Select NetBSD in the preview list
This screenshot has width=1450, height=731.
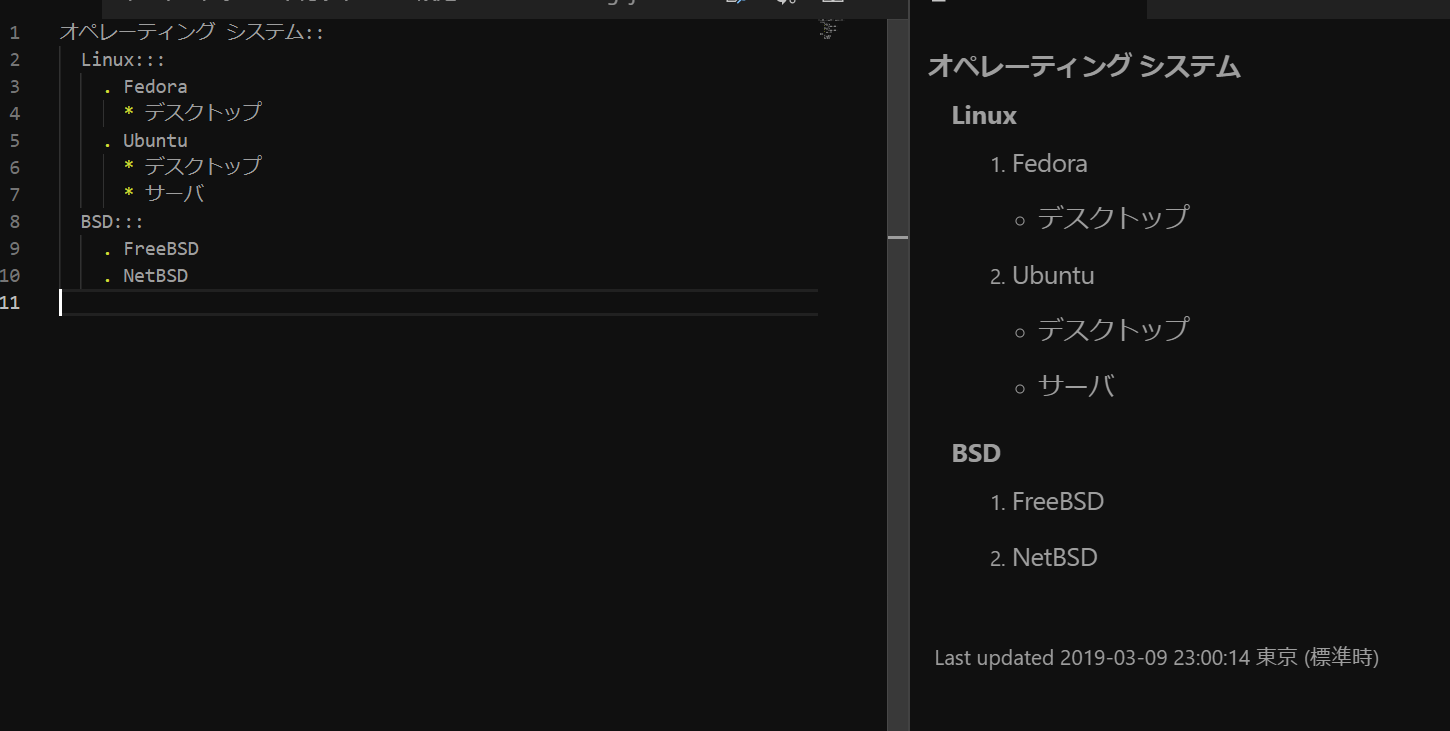tap(1055, 557)
